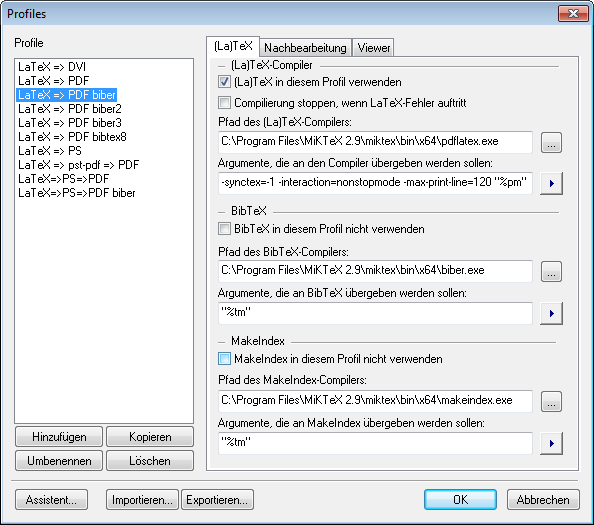This screenshot has height=525, width=594.
Task: Toggle "(La)TeX in diesem Profil verwenden" checkbox
Action: 224,82
